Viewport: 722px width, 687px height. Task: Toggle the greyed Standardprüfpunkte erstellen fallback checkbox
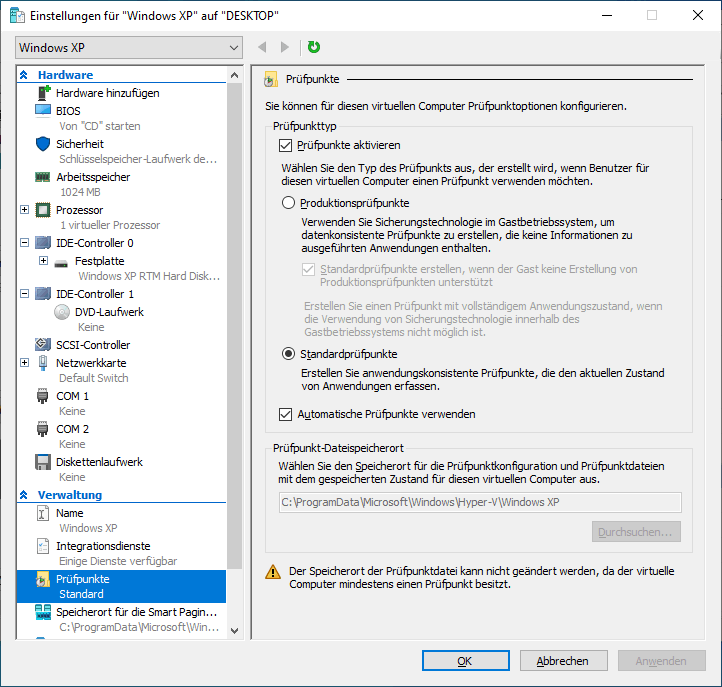308,269
